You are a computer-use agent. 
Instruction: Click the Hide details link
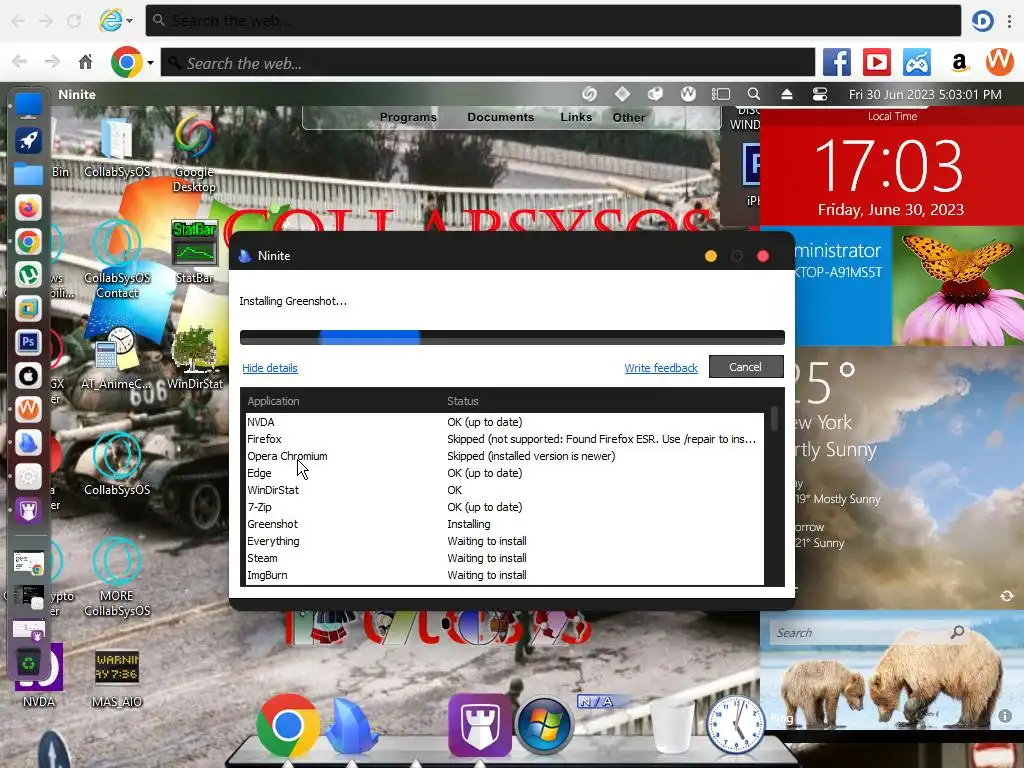click(270, 368)
